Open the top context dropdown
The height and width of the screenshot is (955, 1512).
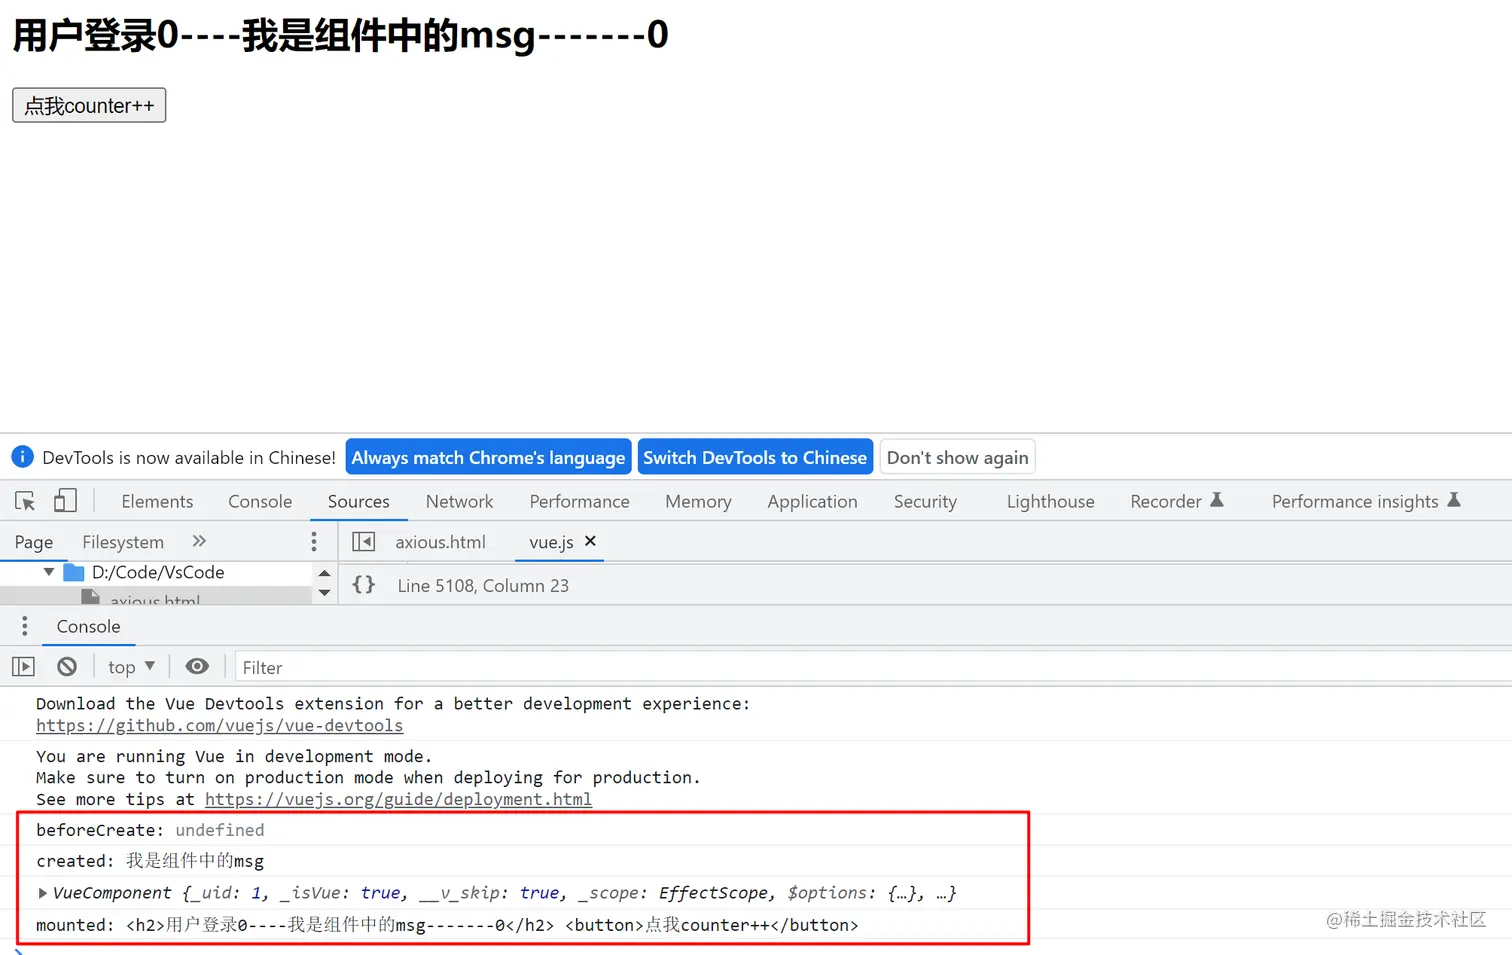[x=131, y=667]
